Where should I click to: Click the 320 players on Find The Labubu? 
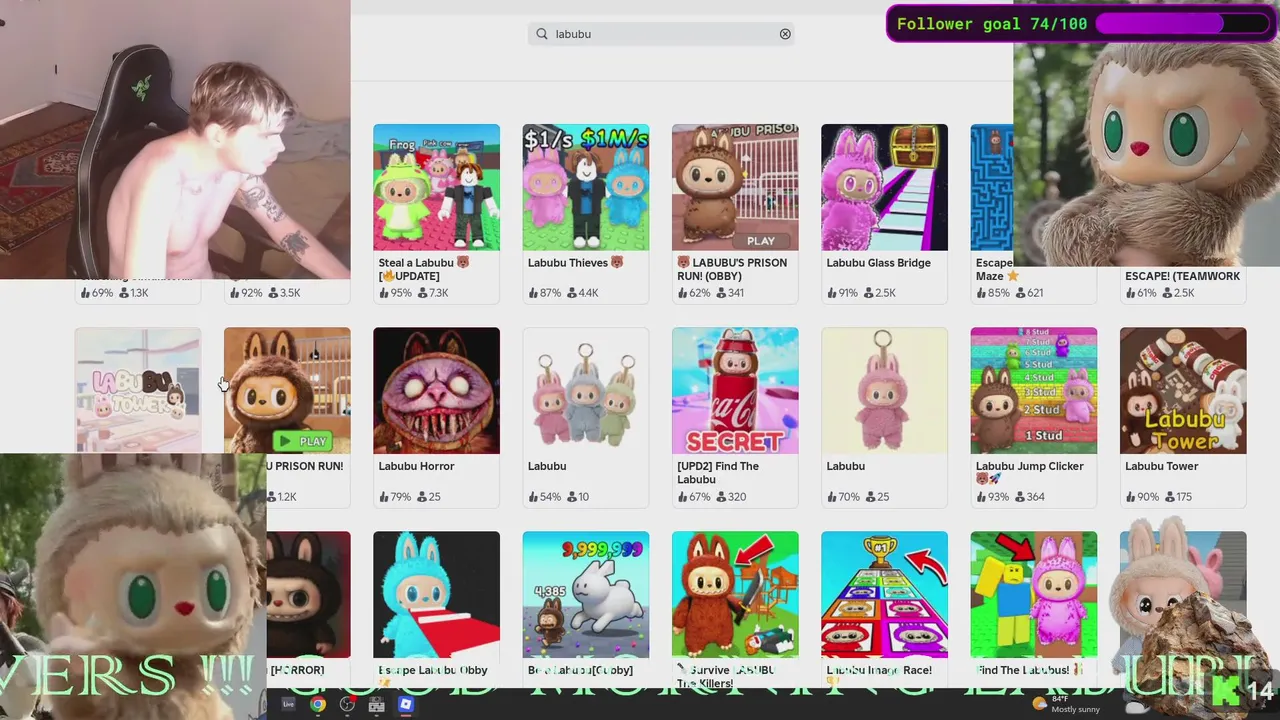coord(731,496)
